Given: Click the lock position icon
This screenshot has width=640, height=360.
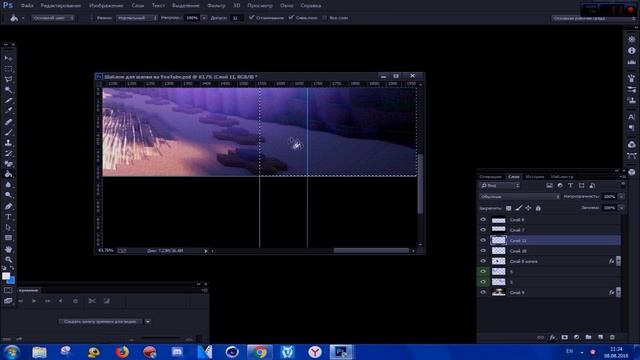Looking at the screenshot, I should pyautogui.click(x=528, y=208).
